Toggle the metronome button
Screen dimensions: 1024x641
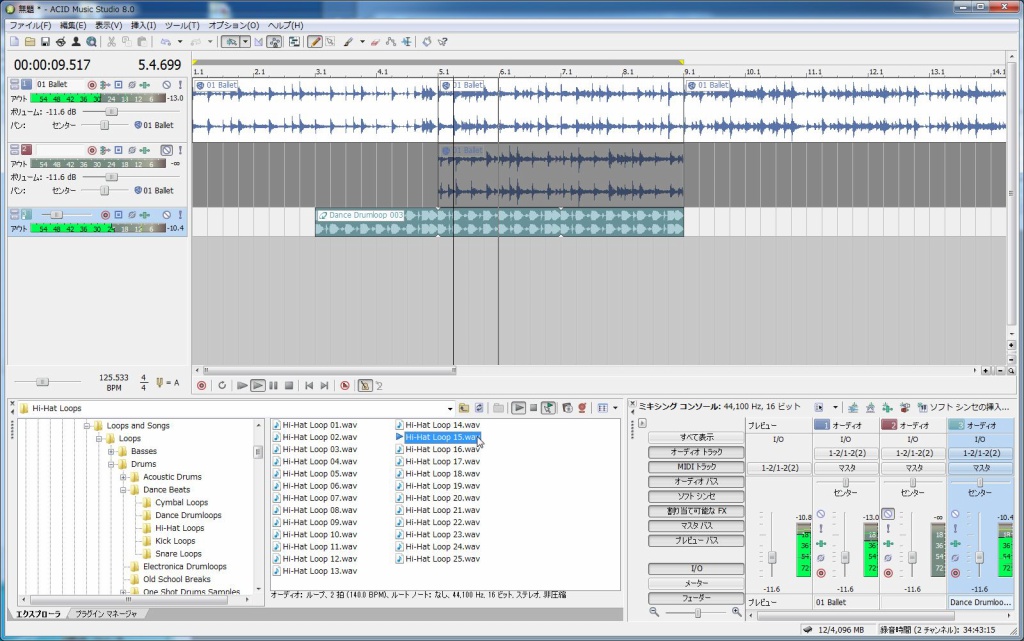(x=365, y=386)
